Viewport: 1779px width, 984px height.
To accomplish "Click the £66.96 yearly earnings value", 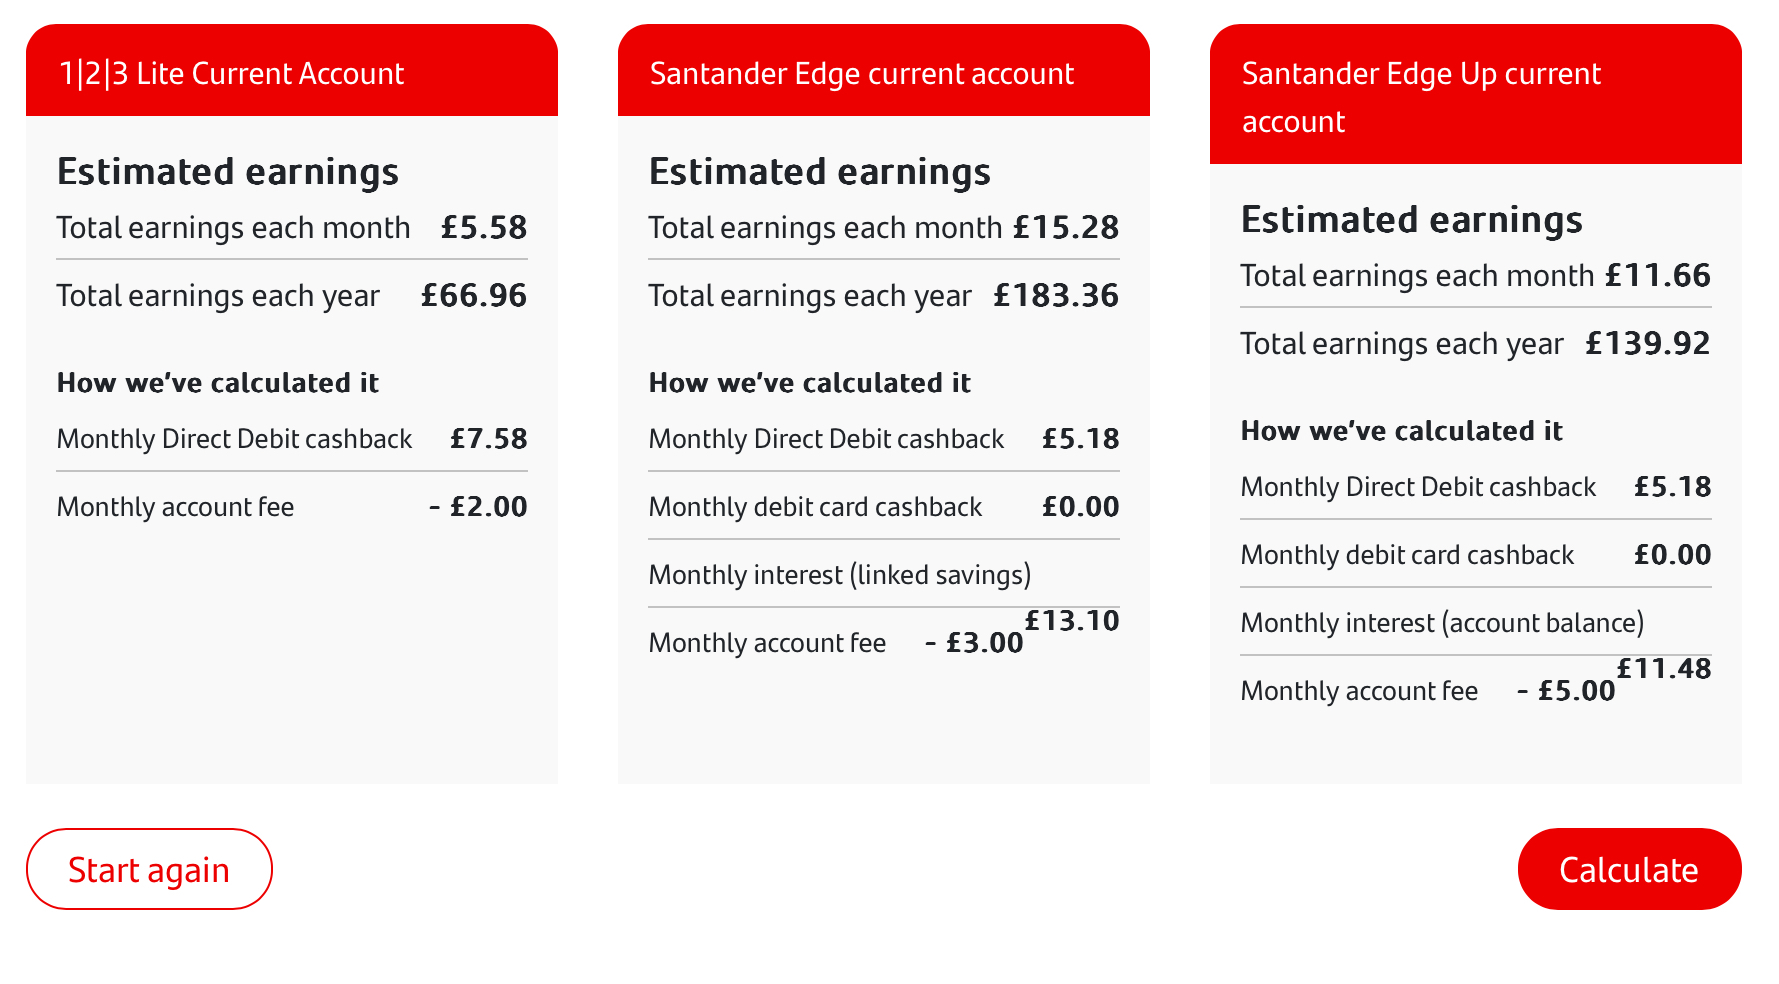I will pyautogui.click(x=474, y=296).
